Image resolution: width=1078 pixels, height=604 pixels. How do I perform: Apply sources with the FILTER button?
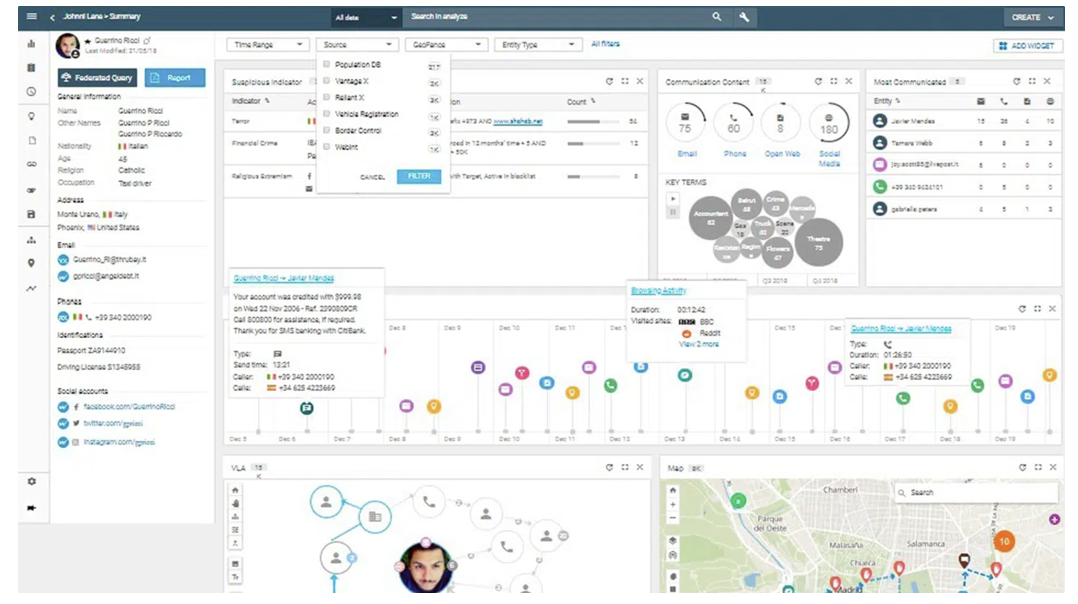(419, 177)
